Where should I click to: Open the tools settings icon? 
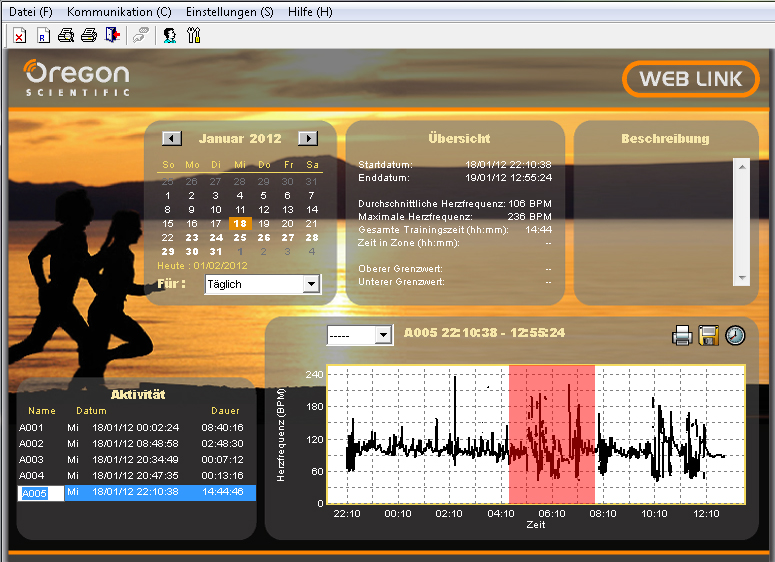pos(194,36)
